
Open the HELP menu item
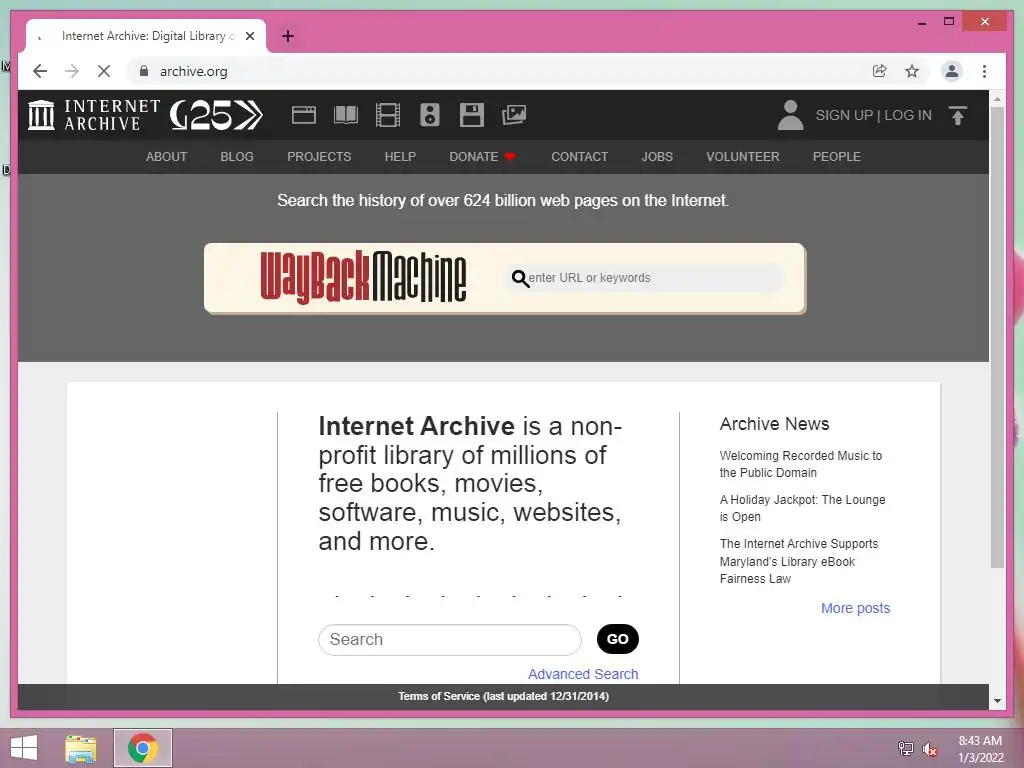tap(400, 157)
